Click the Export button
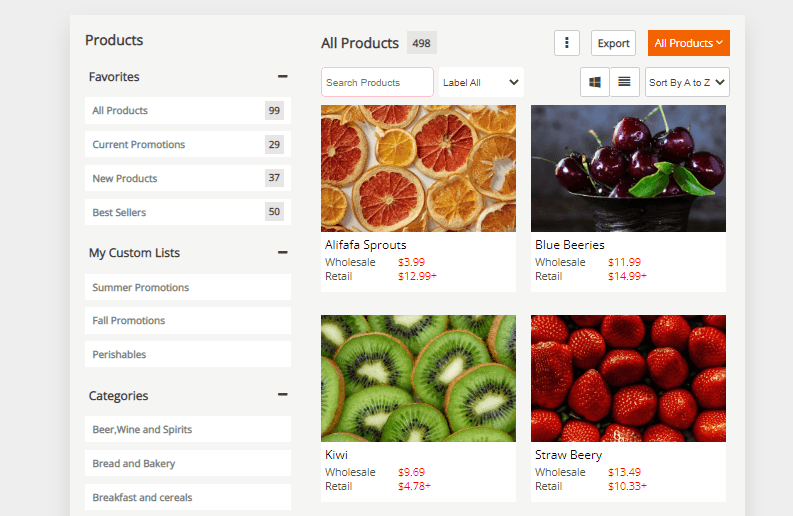Screen dimensions: 793x516 click(613, 43)
